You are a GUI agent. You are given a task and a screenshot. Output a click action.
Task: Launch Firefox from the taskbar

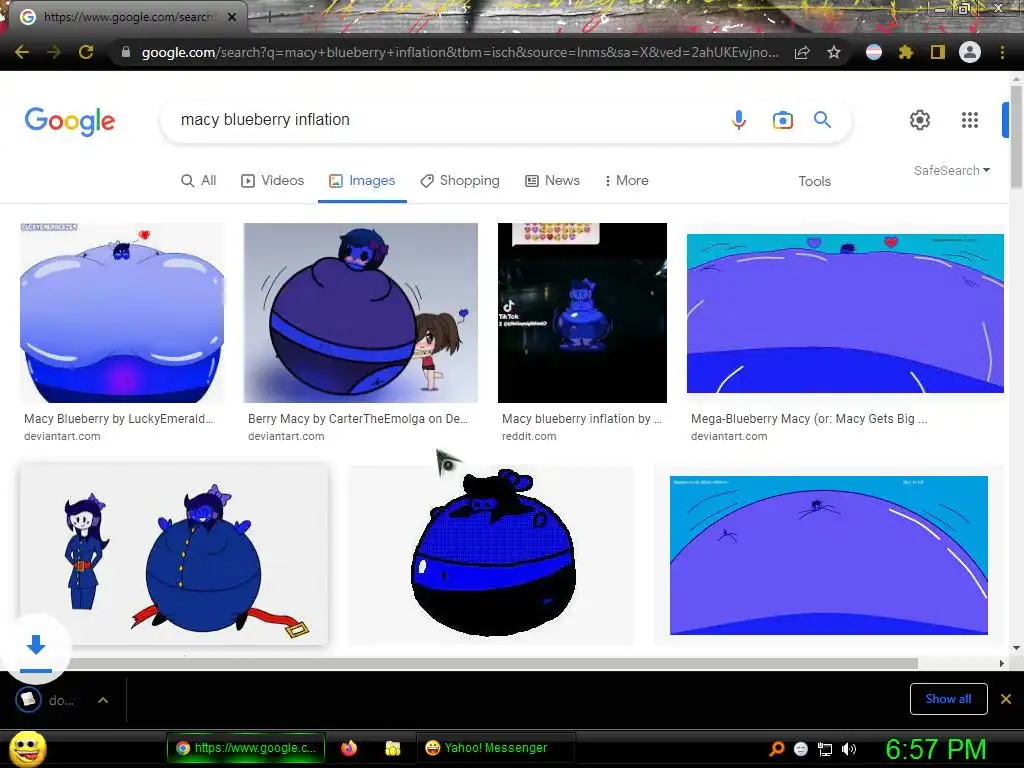point(349,748)
